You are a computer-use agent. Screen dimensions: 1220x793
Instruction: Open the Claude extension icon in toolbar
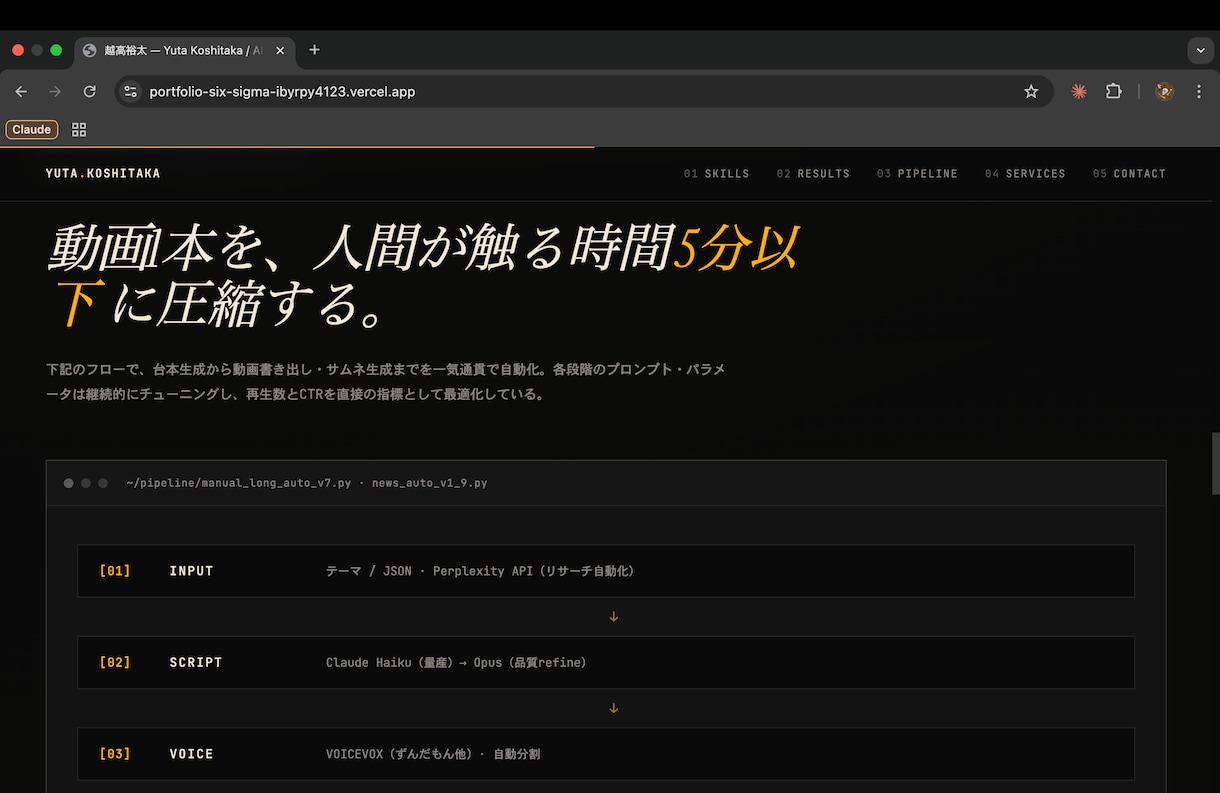[x=1079, y=91]
